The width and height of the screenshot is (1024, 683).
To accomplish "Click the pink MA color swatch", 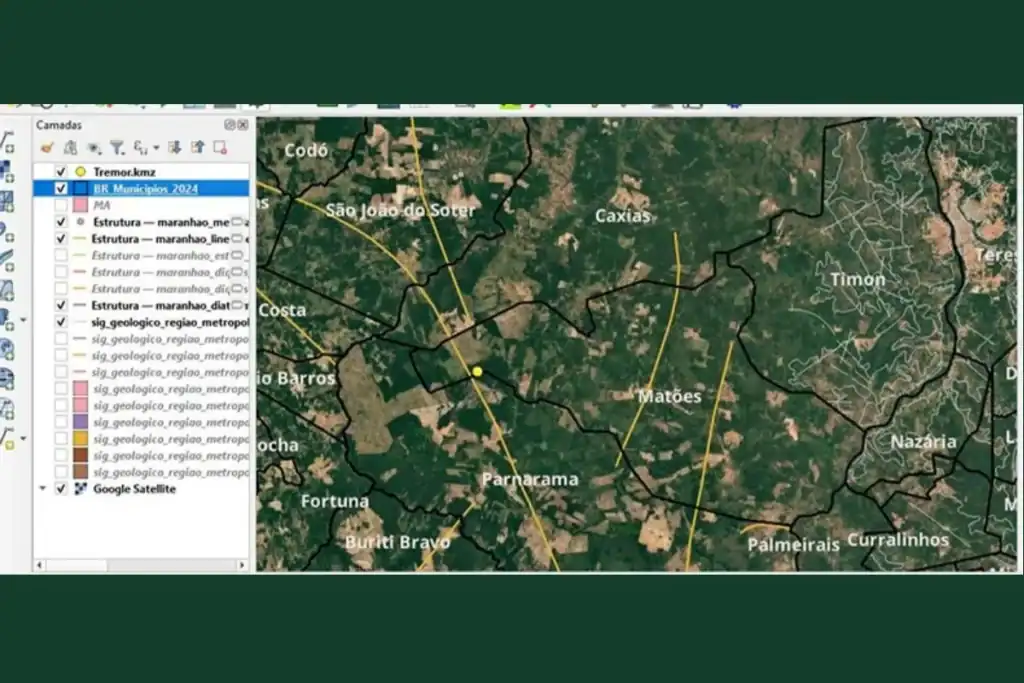I will (x=80, y=204).
